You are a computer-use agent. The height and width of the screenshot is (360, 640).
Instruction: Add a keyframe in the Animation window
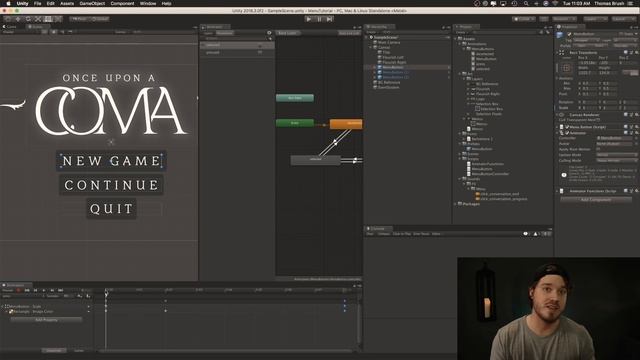(x=80, y=296)
